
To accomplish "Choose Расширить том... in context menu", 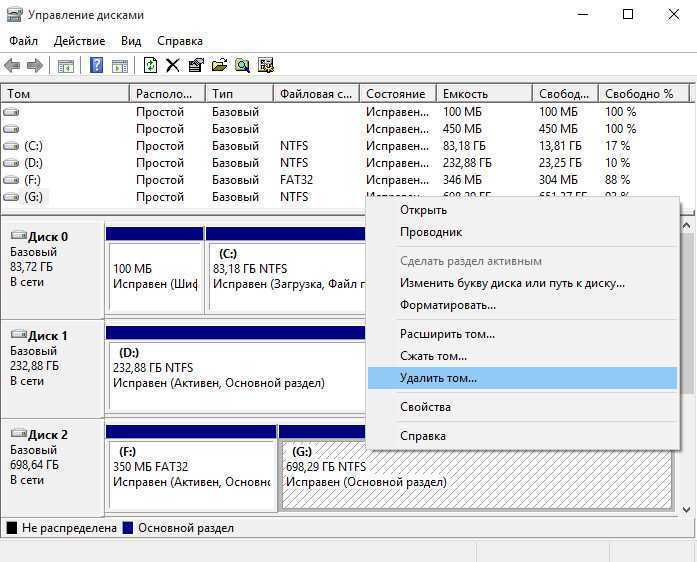I will (x=522, y=334).
